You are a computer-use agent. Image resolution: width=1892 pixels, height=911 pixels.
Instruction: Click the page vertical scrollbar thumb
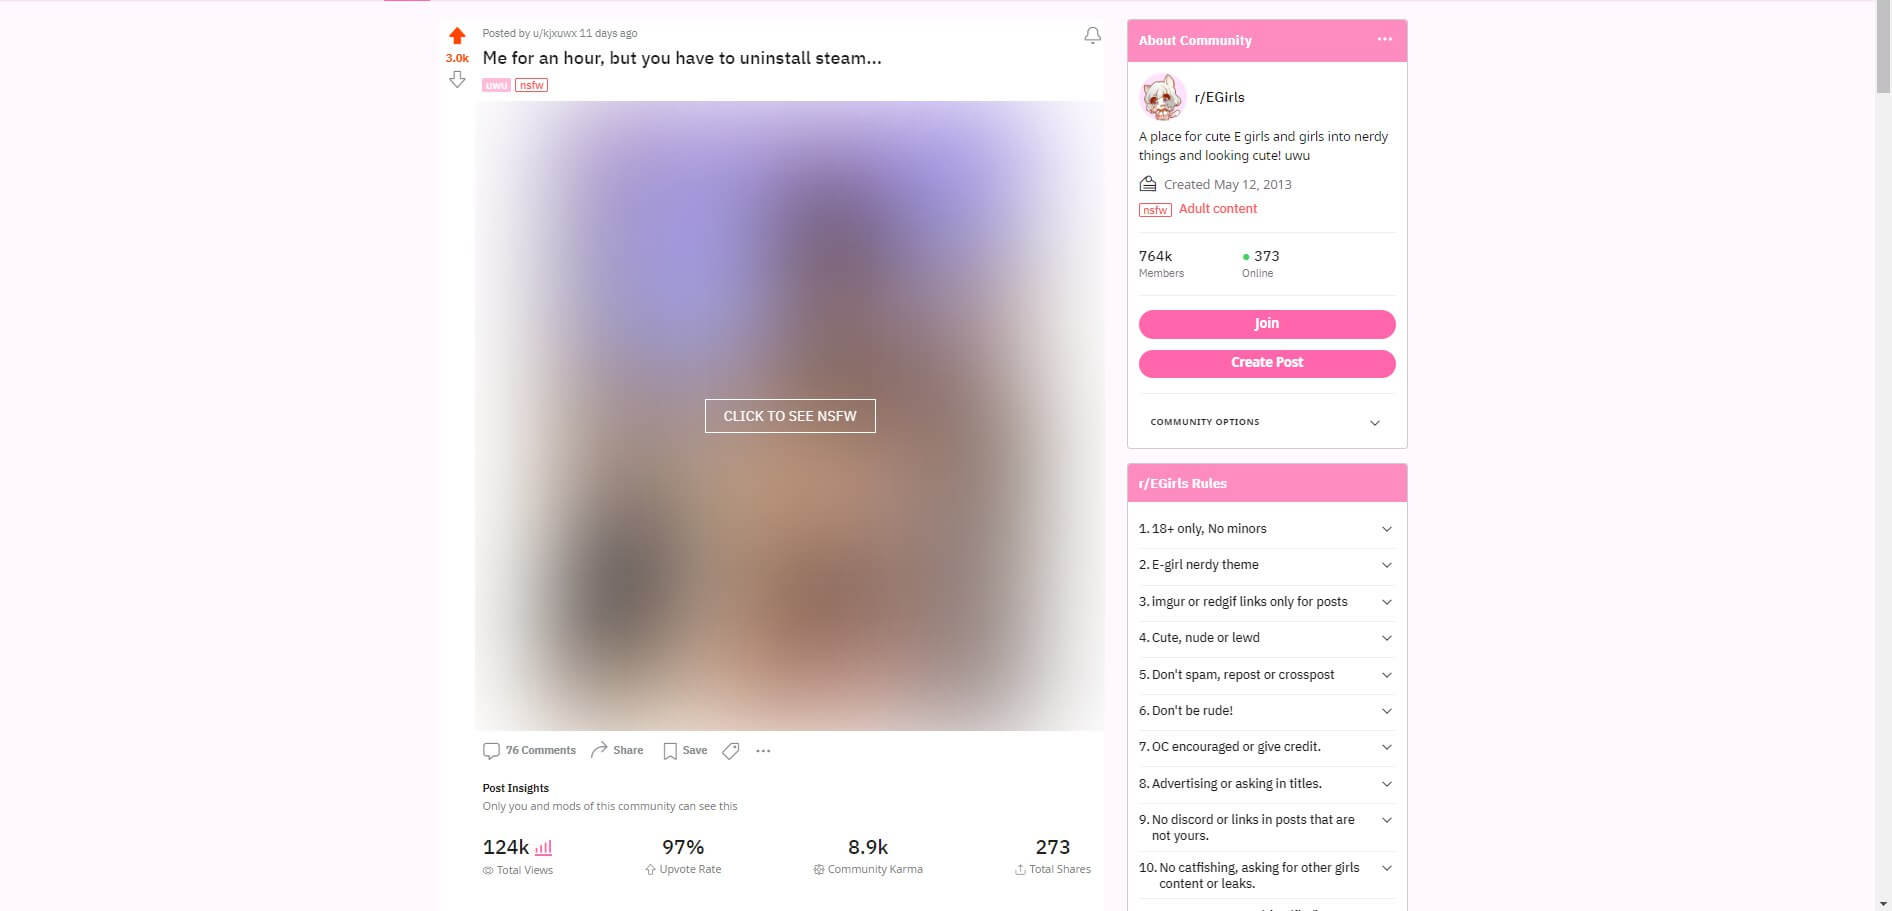click(1883, 48)
